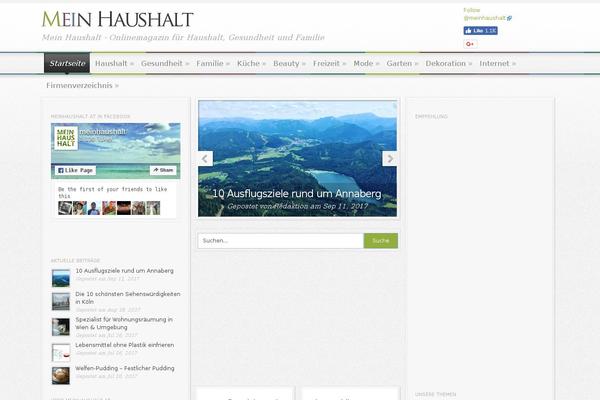Click the Facebook Share button
Viewport: 600px width, 400px height.
click(x=163, y=170)
